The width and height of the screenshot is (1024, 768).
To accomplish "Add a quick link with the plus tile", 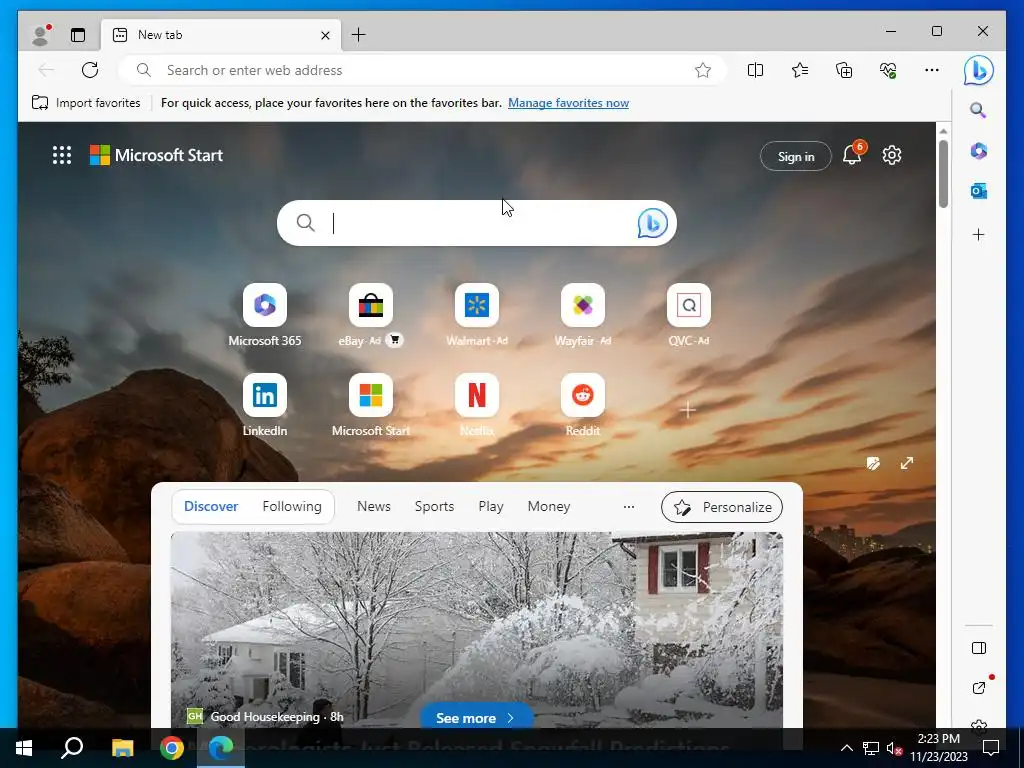I will [x=688, y=409].
